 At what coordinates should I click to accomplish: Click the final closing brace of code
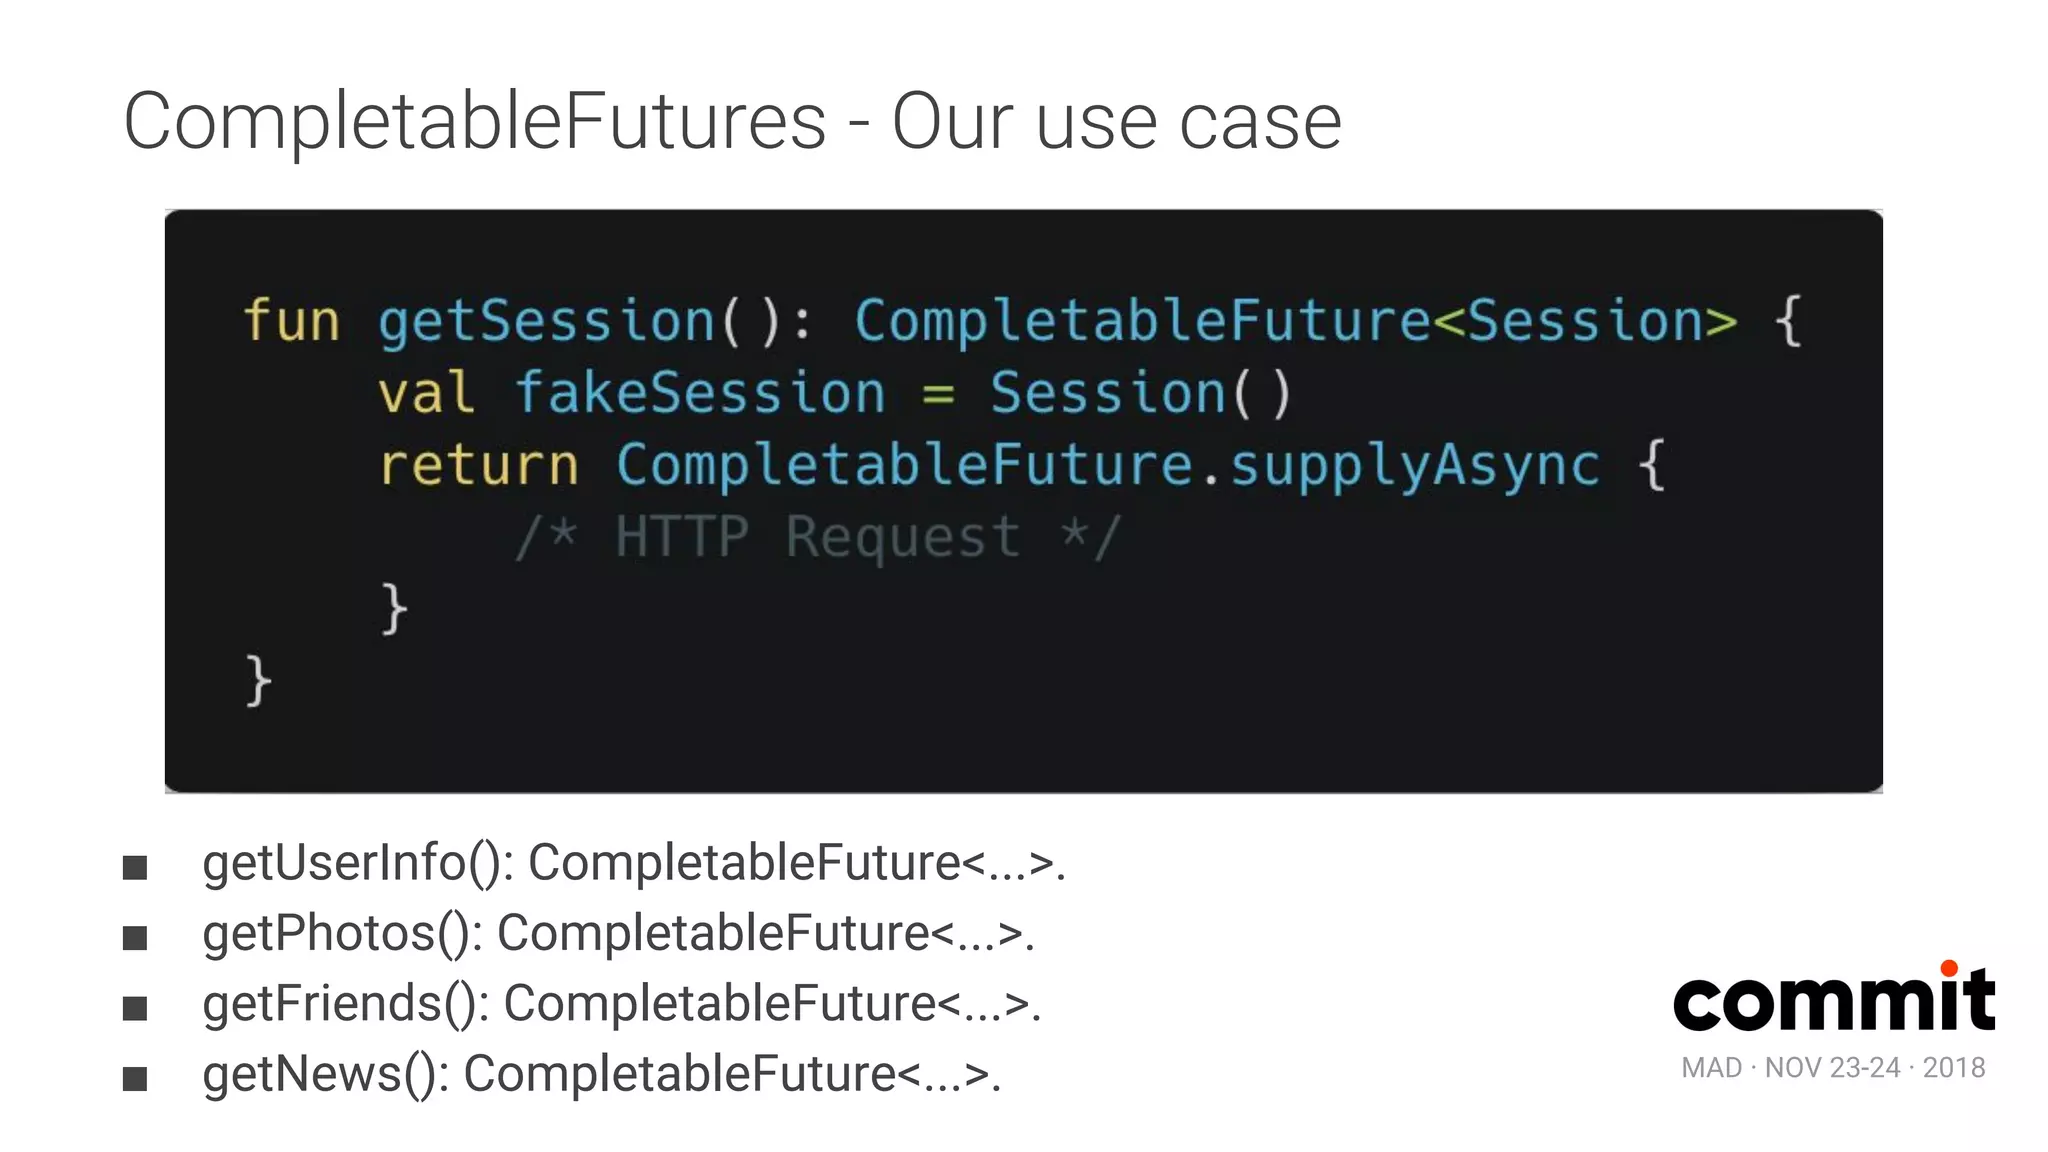tap(258, 681)
